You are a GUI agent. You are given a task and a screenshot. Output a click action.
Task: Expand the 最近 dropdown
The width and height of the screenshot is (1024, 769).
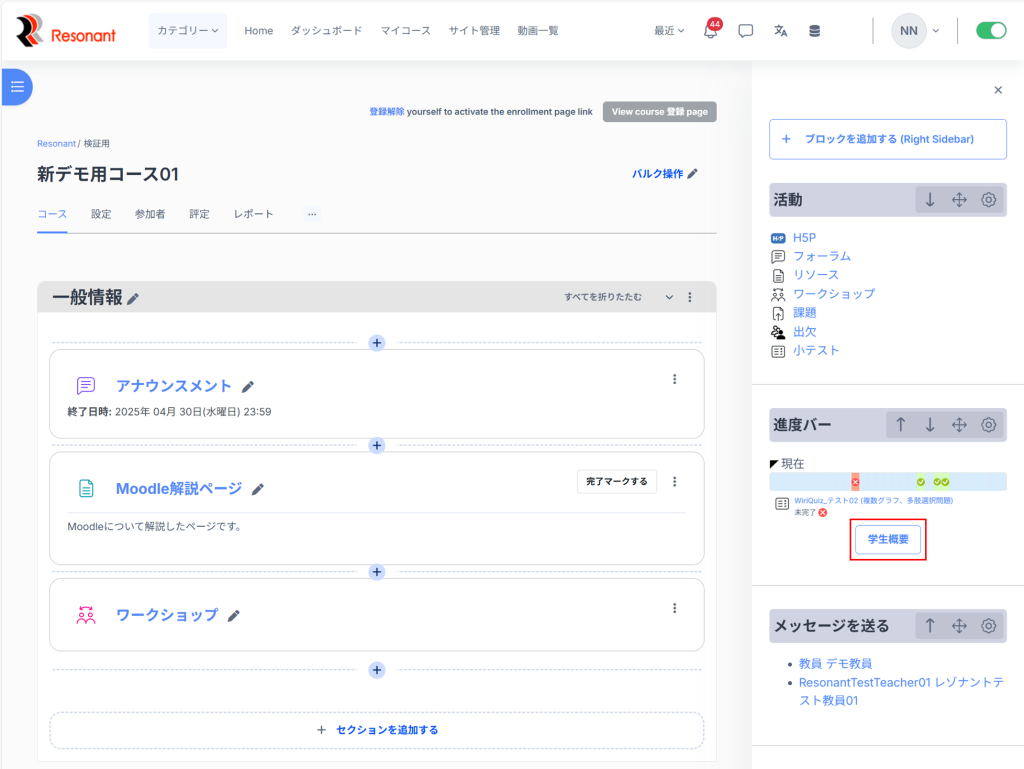coord(669,31)
